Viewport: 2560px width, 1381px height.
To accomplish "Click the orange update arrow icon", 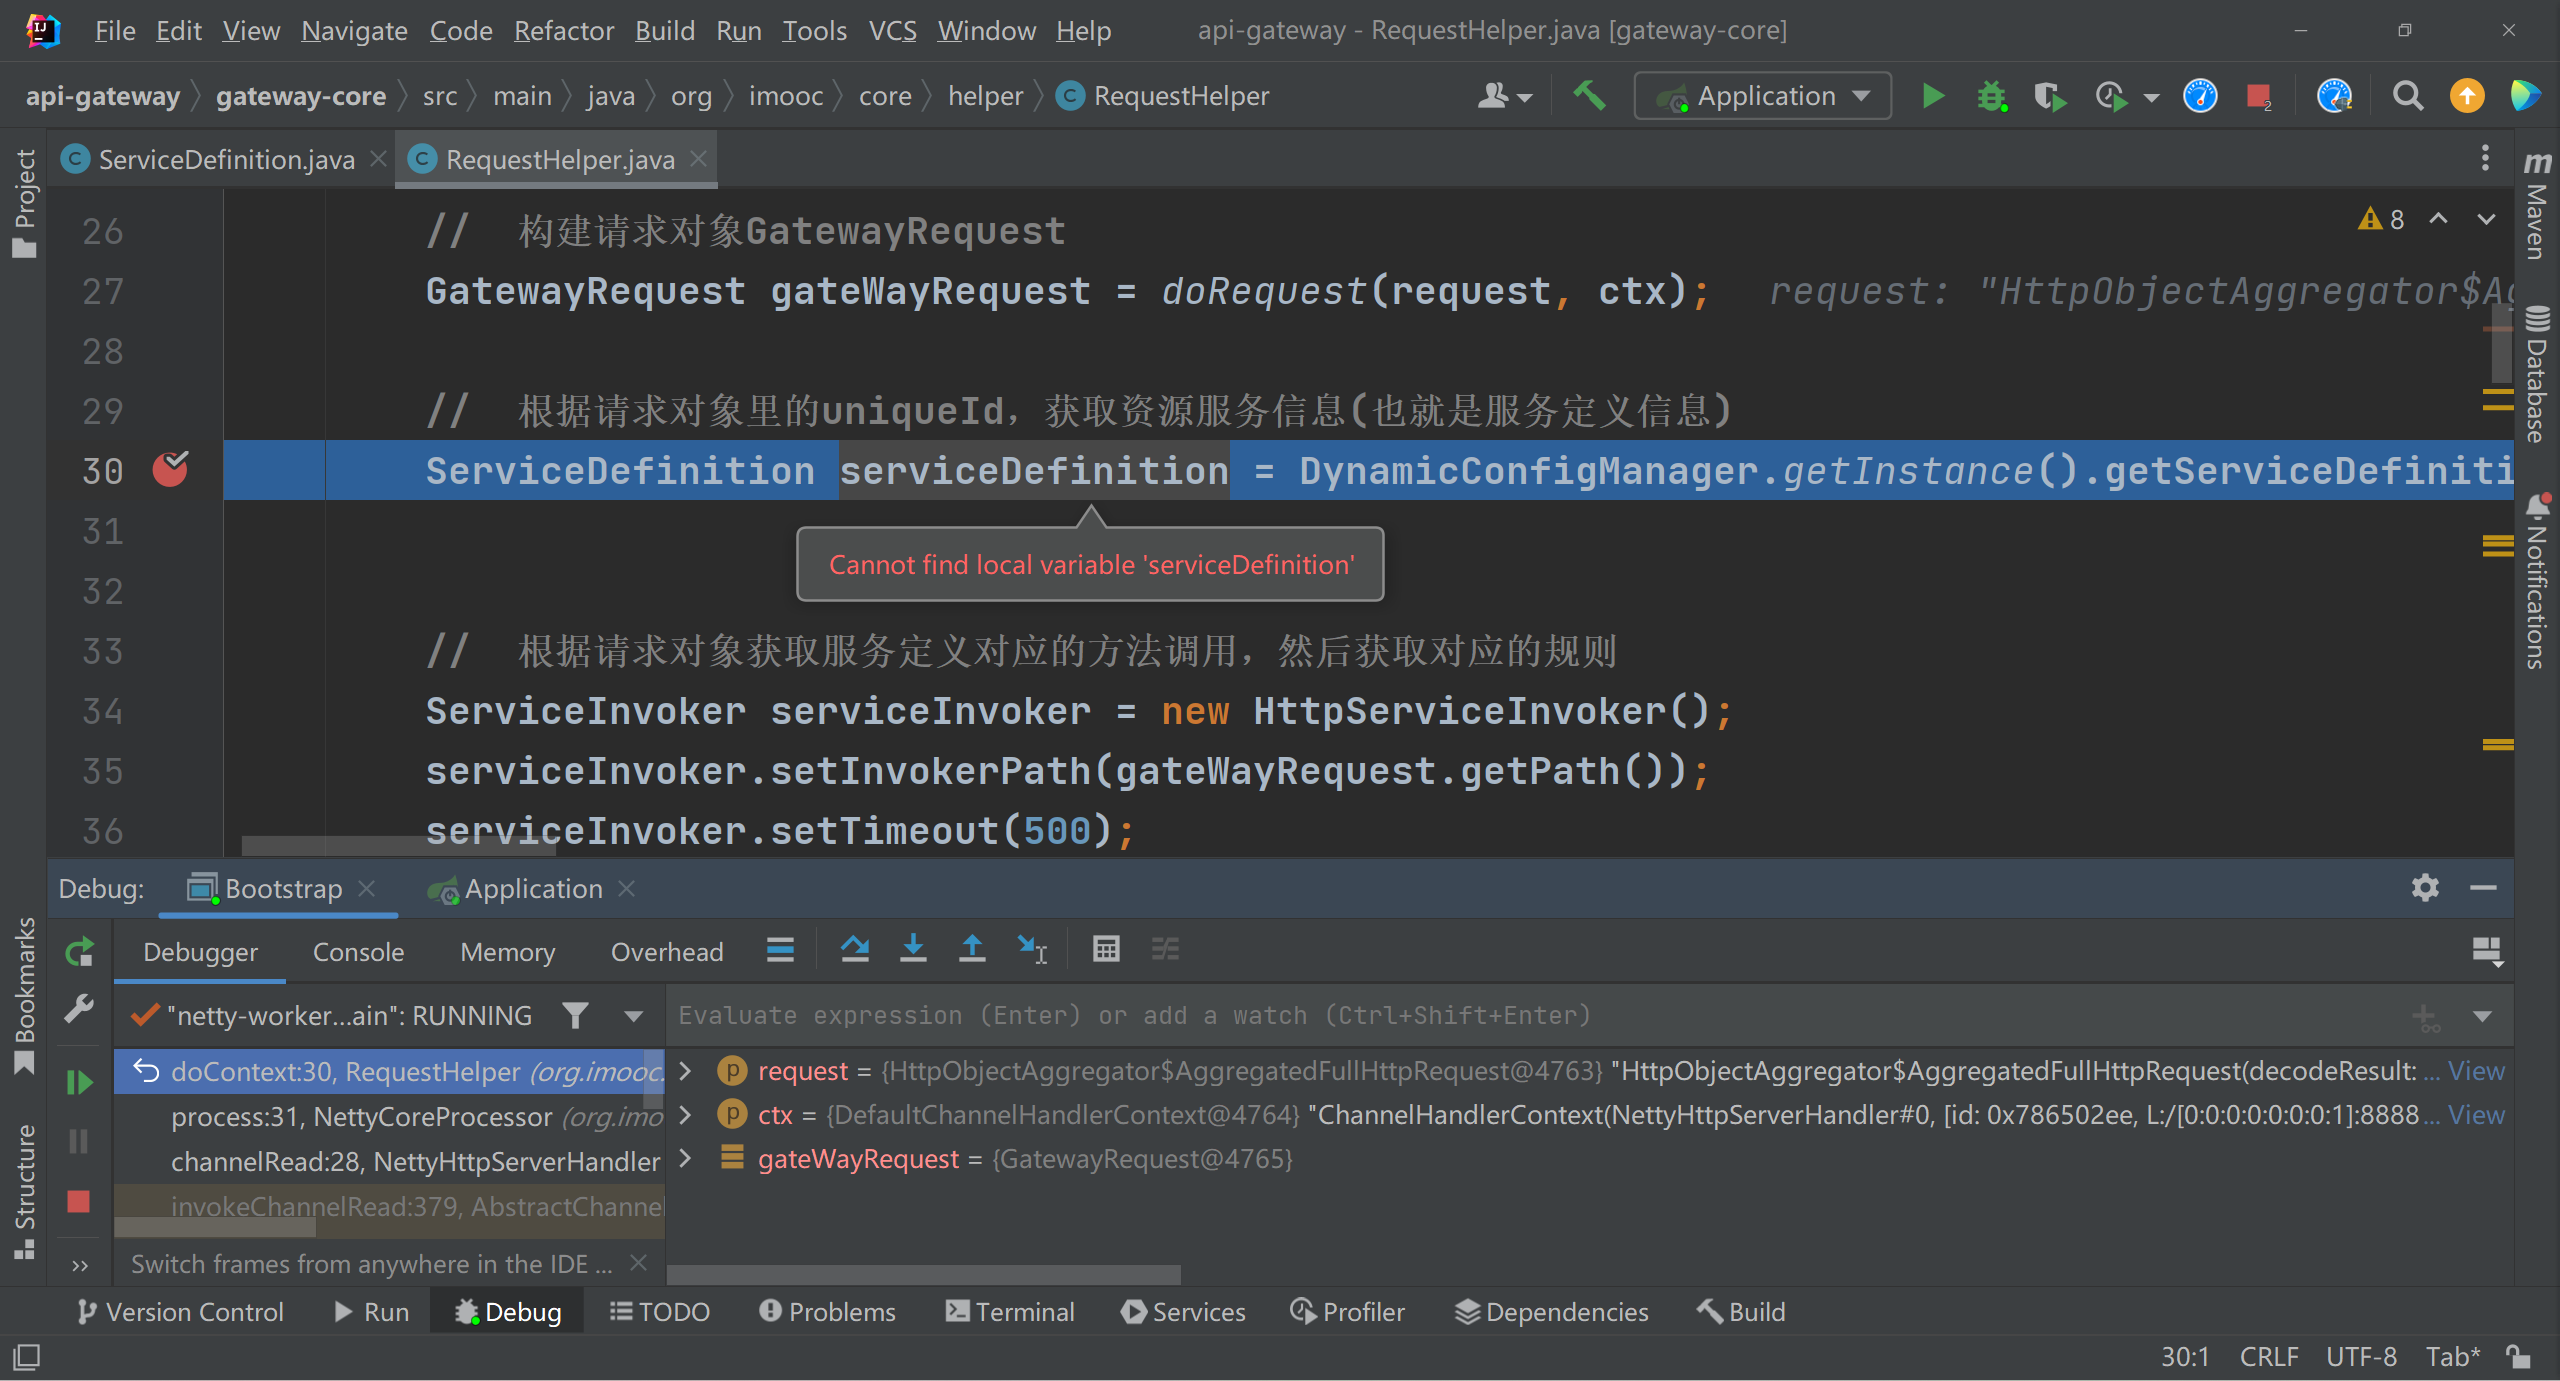I will [x=2467, y=96].
